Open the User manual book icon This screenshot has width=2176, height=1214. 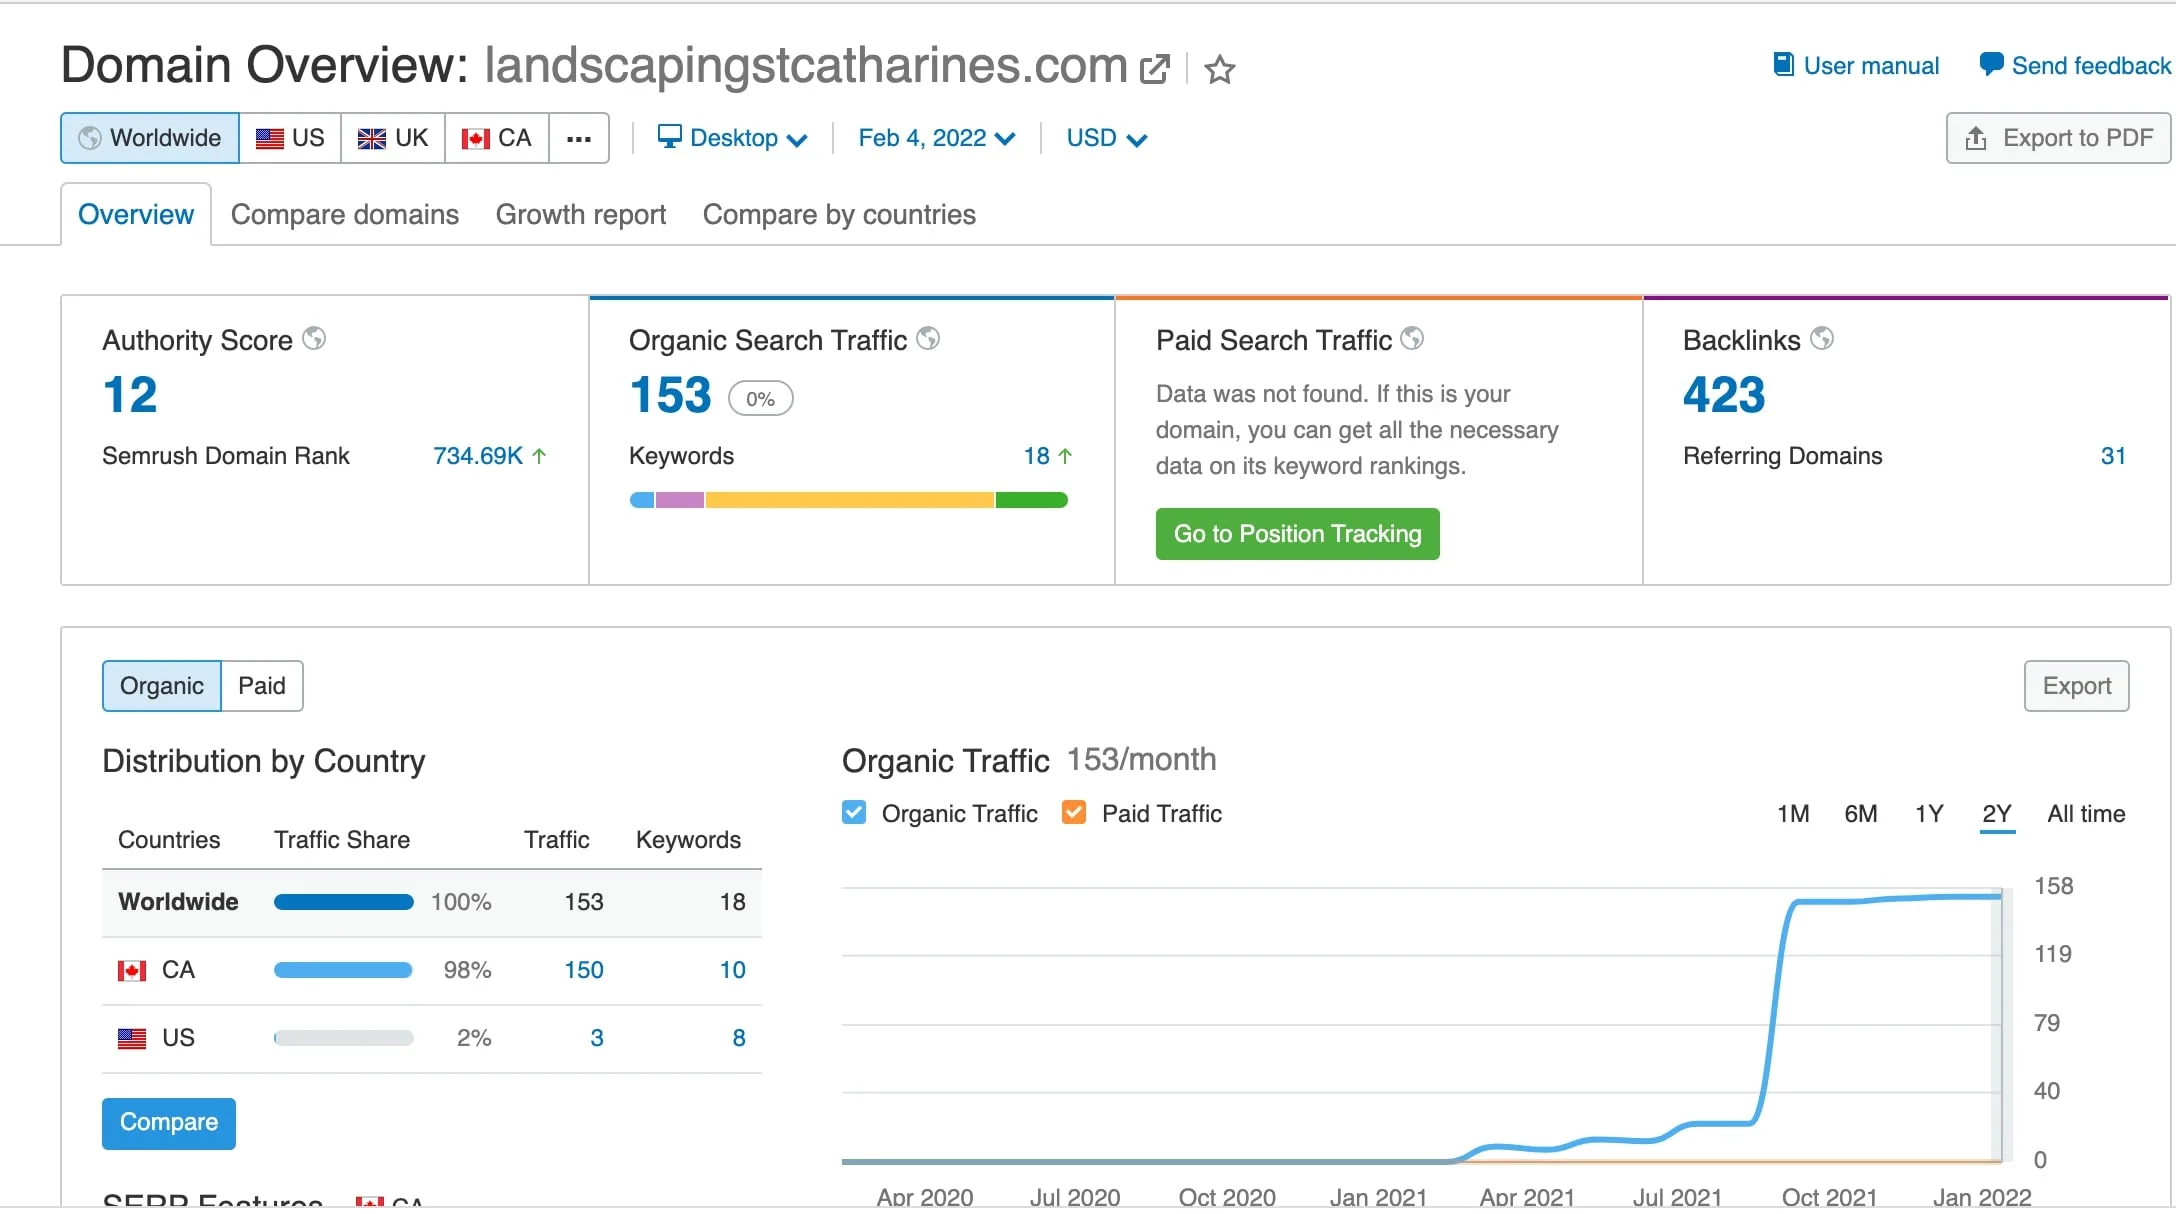point(1783,65)
